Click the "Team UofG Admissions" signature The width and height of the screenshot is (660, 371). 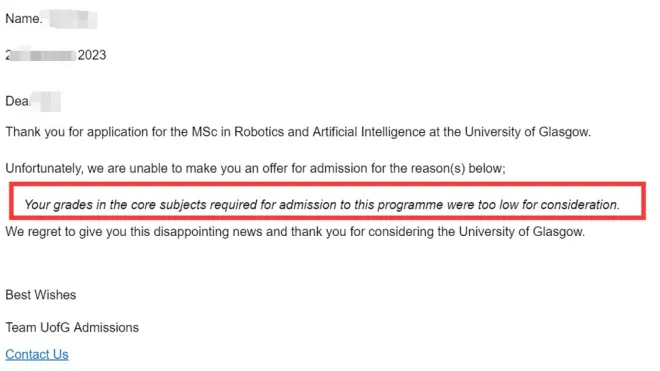click(x=72, y=327)
